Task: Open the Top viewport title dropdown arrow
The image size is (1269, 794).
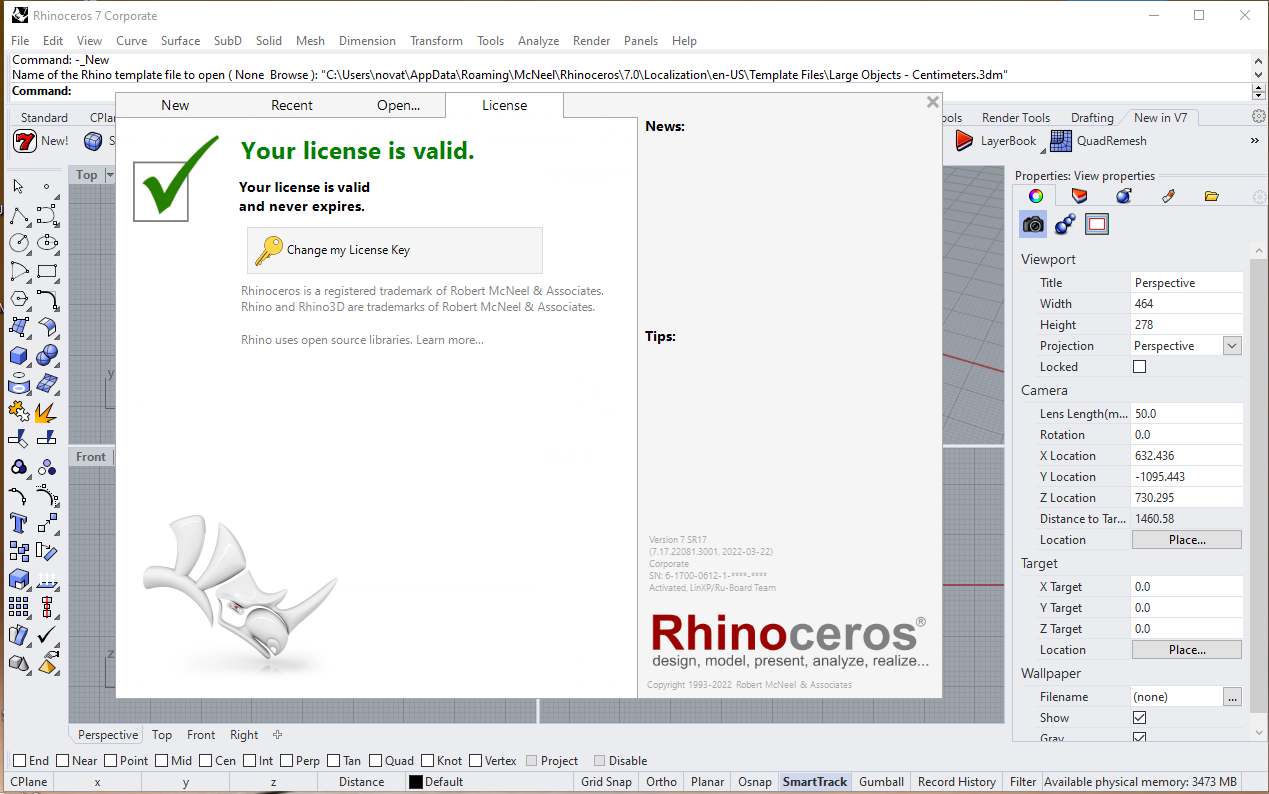Action: [111, 175]
